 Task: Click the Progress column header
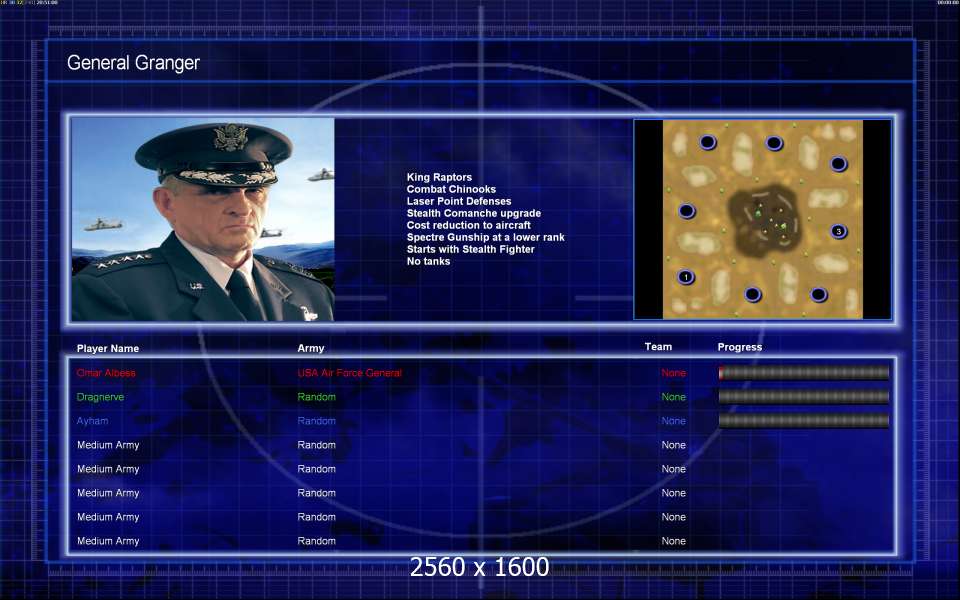click(740, 347)
